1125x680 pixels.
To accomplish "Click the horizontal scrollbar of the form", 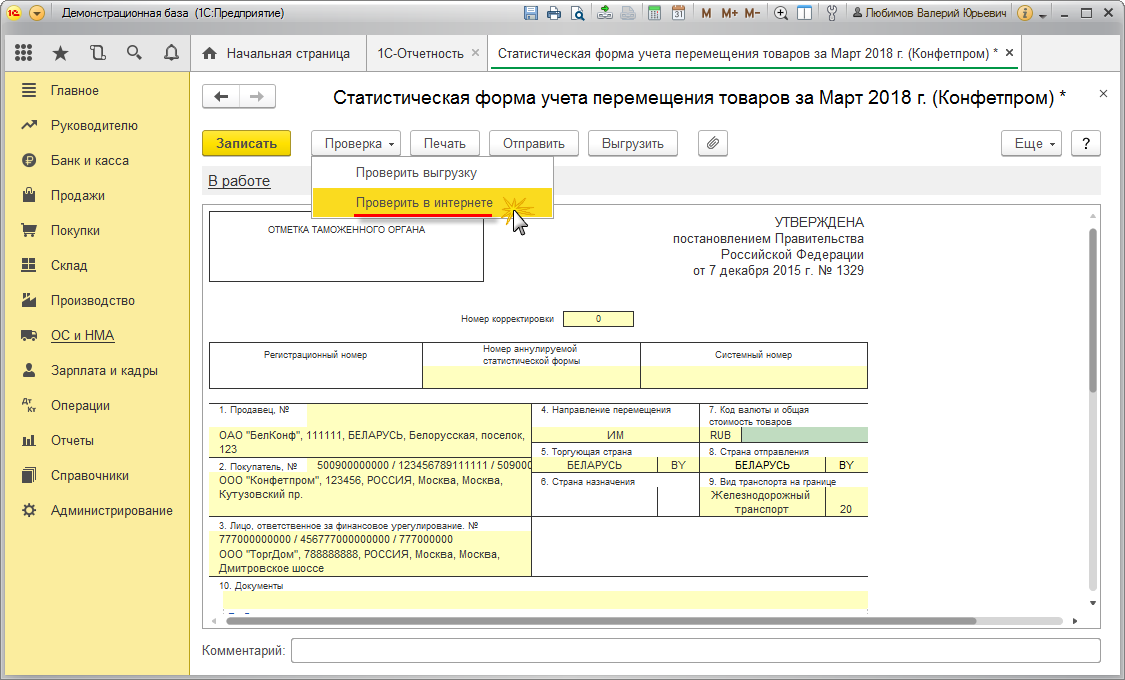I will pos(601,621).
